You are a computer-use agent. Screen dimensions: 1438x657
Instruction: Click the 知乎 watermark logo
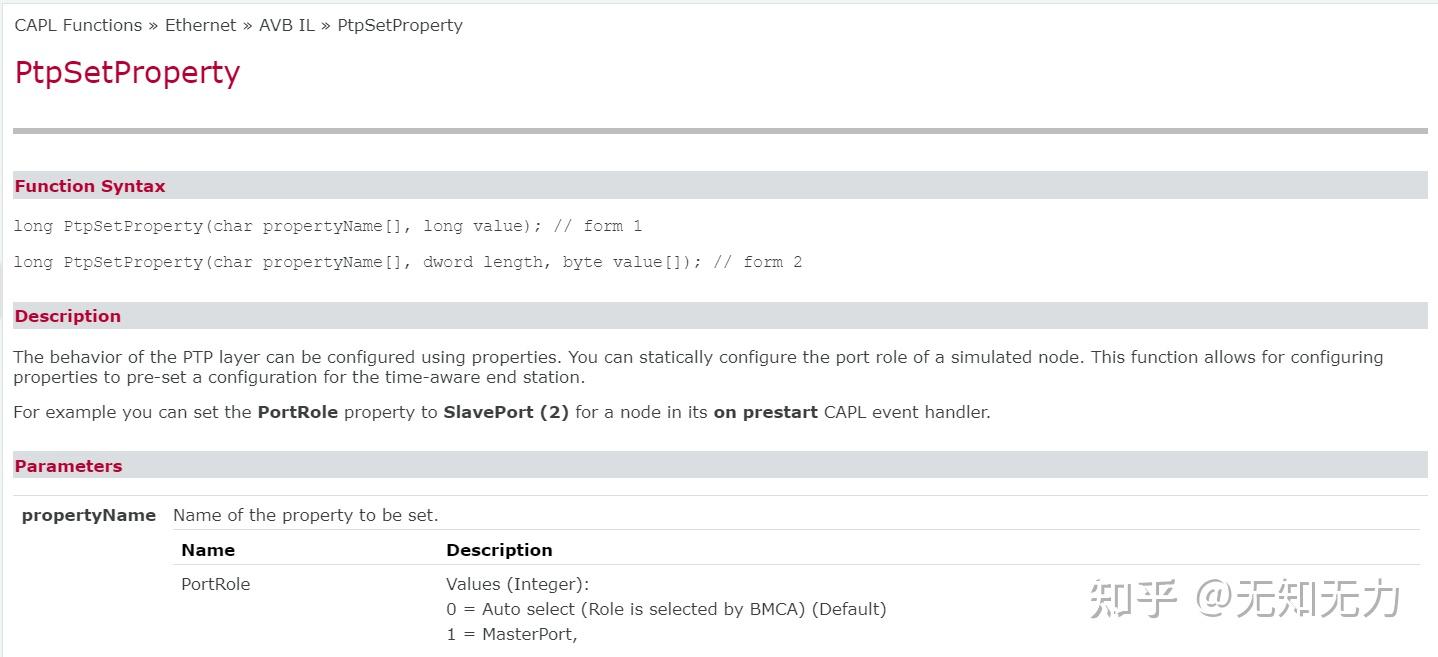point(1133,599)
